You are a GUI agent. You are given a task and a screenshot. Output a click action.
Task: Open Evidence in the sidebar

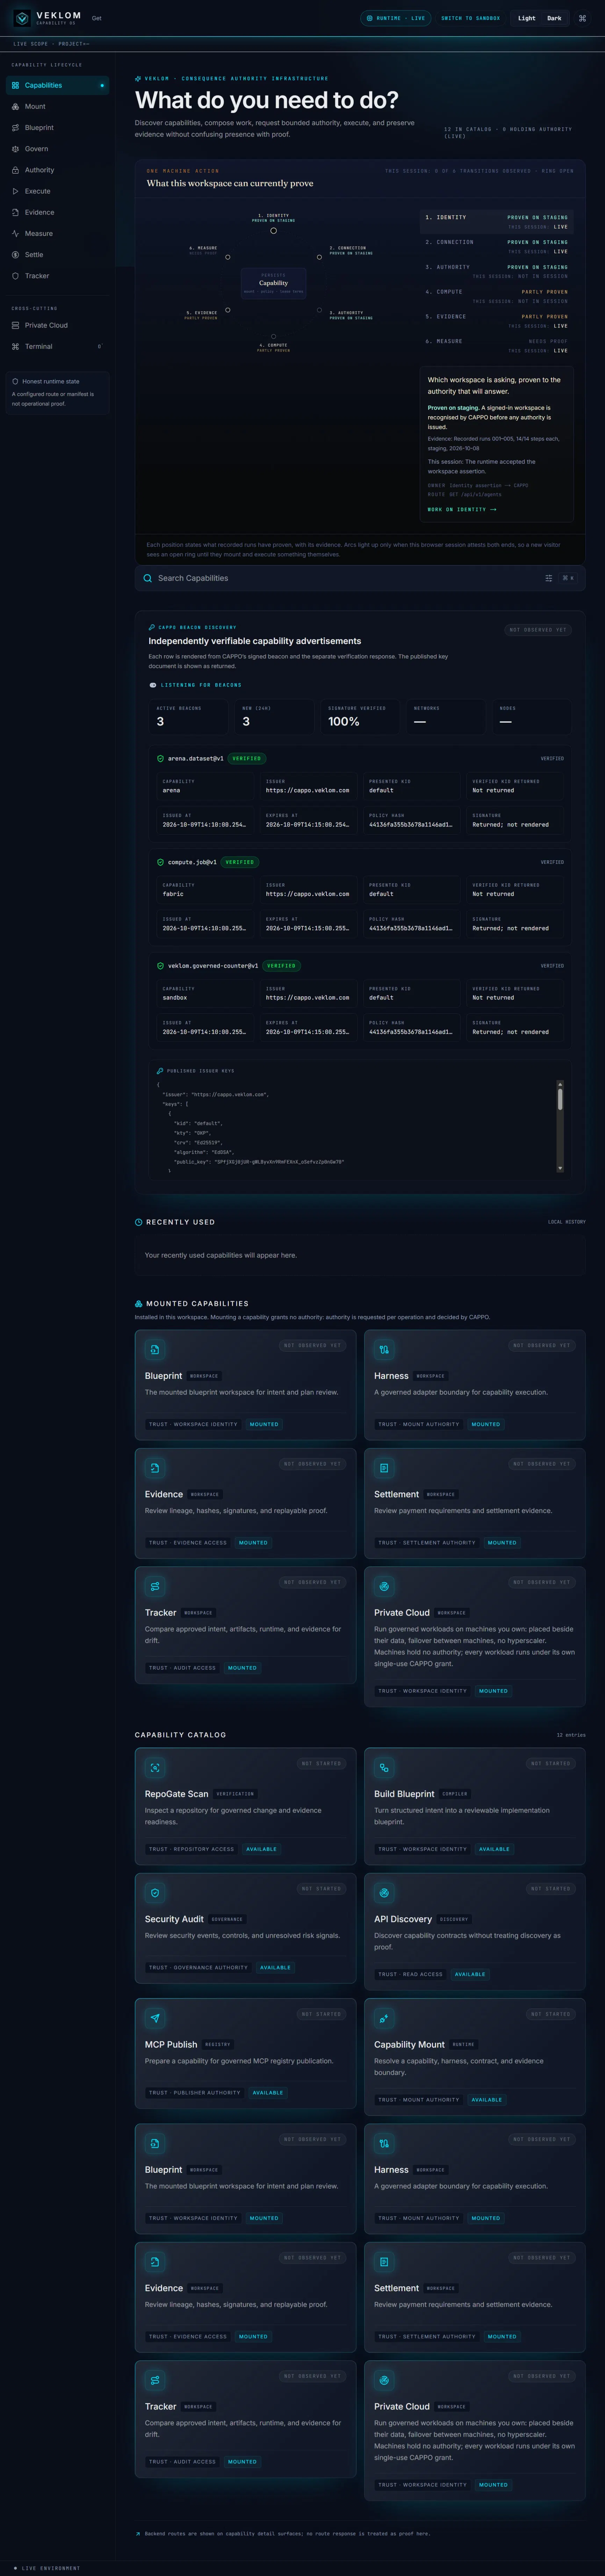(57, 212)
